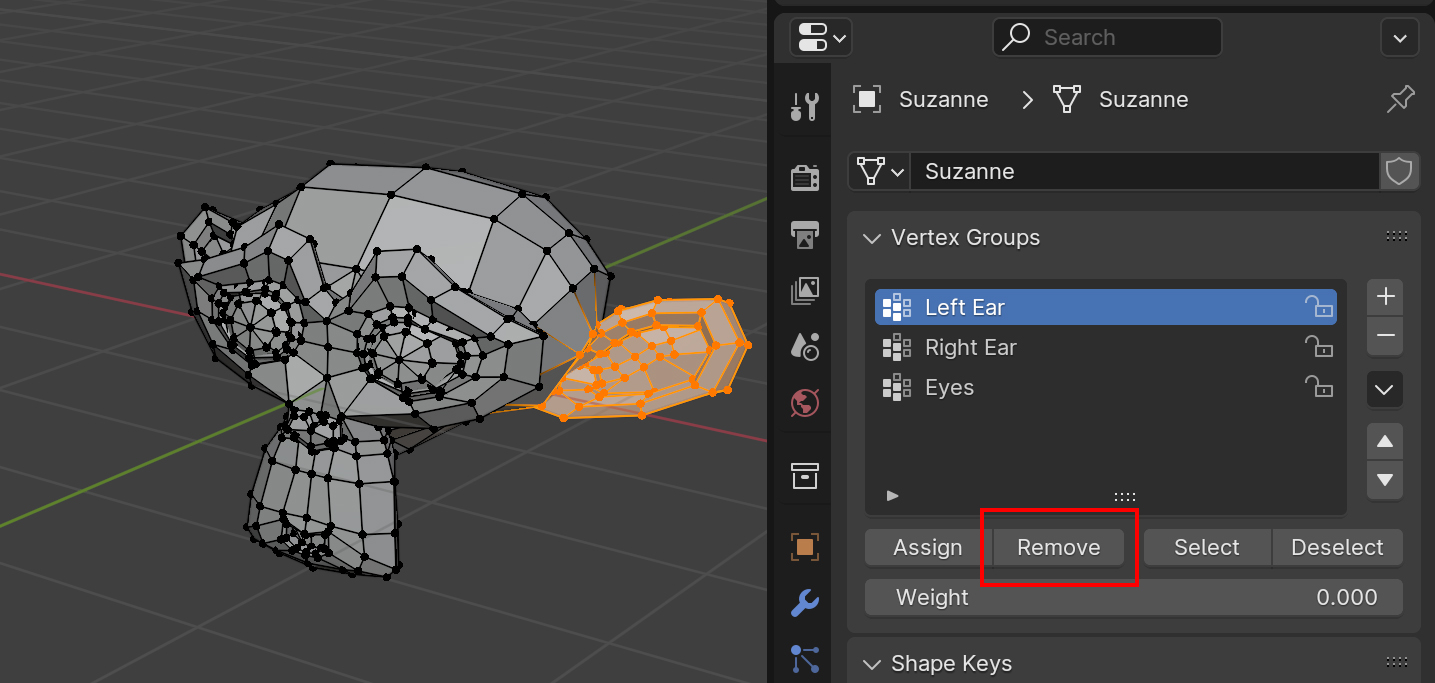Image resolution: width=1435 pixels, height=683 pixels.
Task: Click the Shape Keys panel drag handle
Action: (1396, 663)
